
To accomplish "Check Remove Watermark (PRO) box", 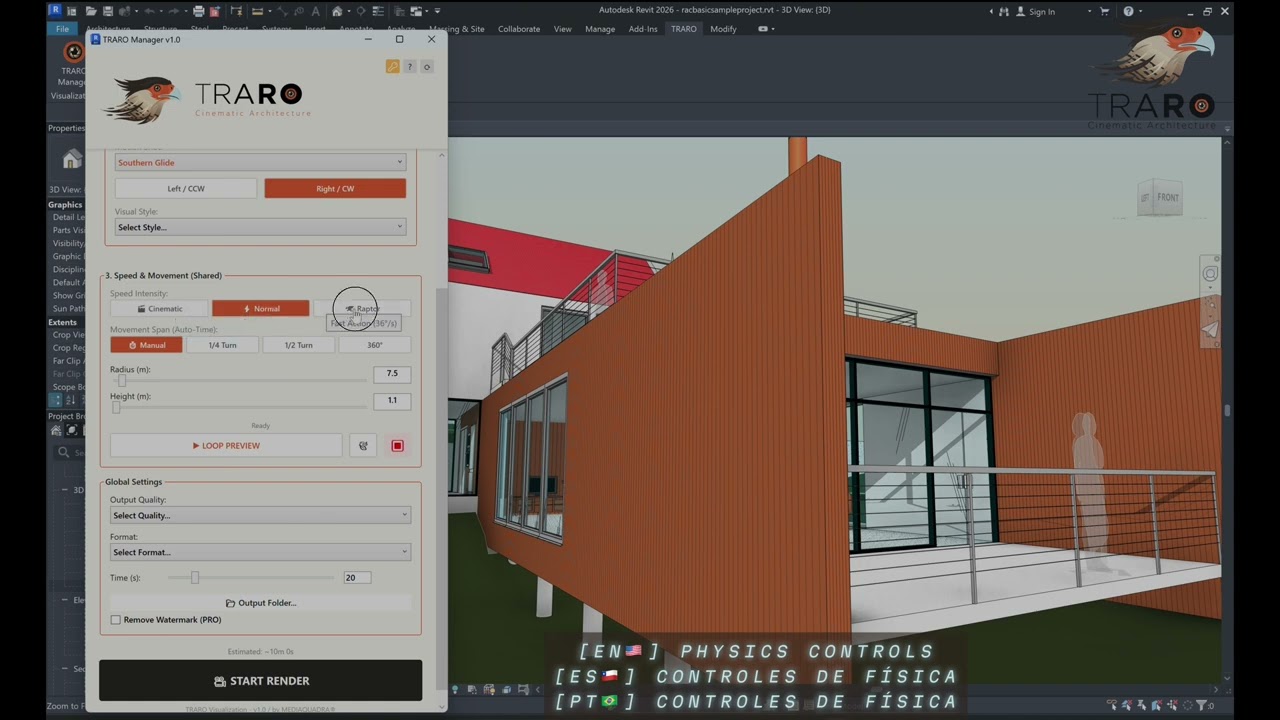I will tap(116, 620).
